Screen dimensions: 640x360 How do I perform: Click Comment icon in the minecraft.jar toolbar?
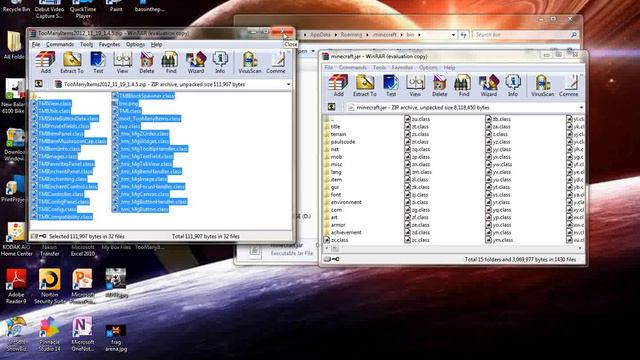click(569, 86)
